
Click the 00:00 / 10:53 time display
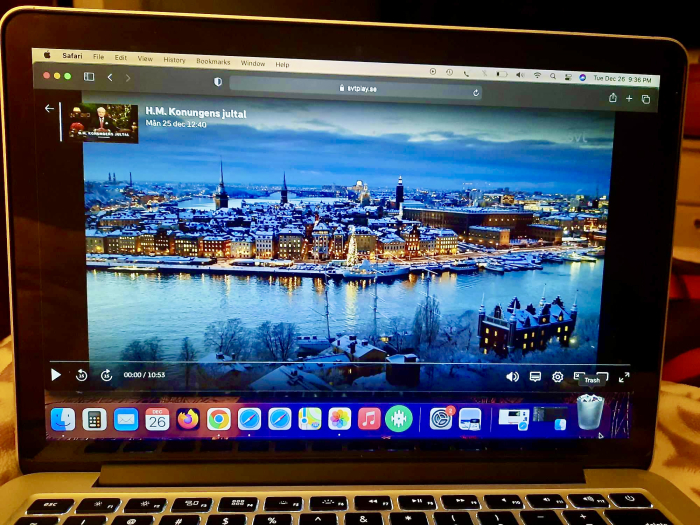coord(144,375)
